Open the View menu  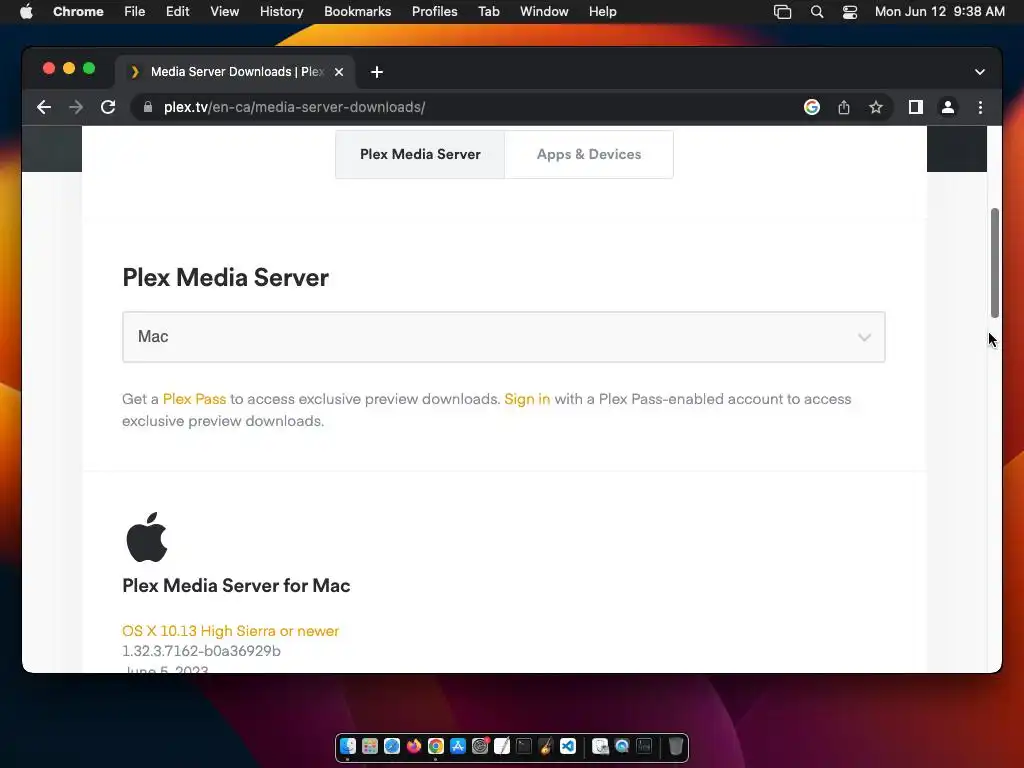coord(225,12)
